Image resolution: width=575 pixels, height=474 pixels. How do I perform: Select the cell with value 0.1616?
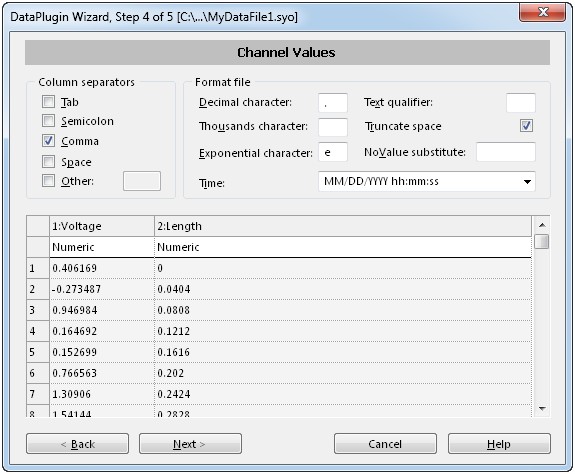coord(343,352)
